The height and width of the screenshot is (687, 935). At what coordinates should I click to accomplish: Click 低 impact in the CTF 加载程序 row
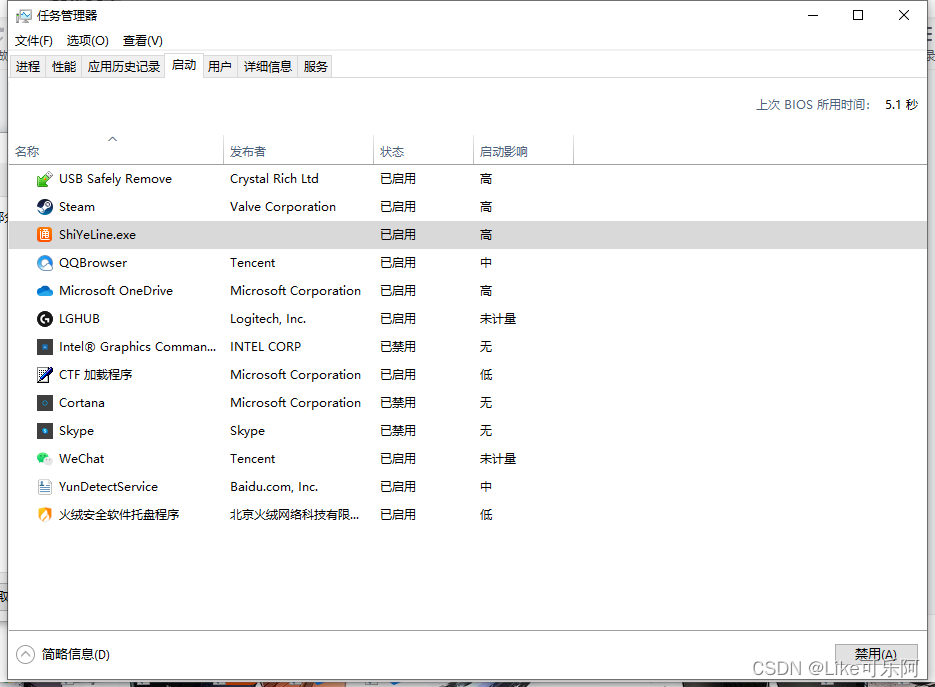[x=486, y=375]
